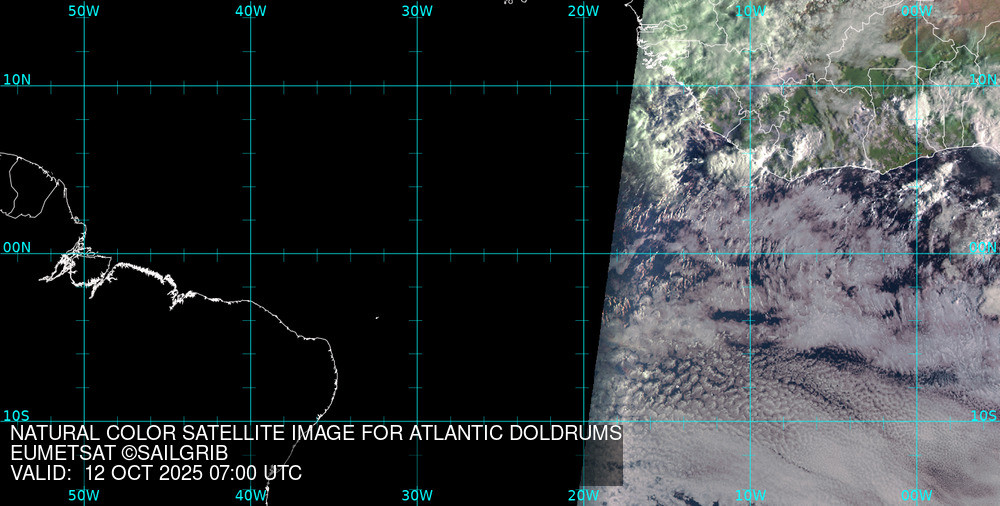Click the 00N equator label on left edge

point(17,247)
